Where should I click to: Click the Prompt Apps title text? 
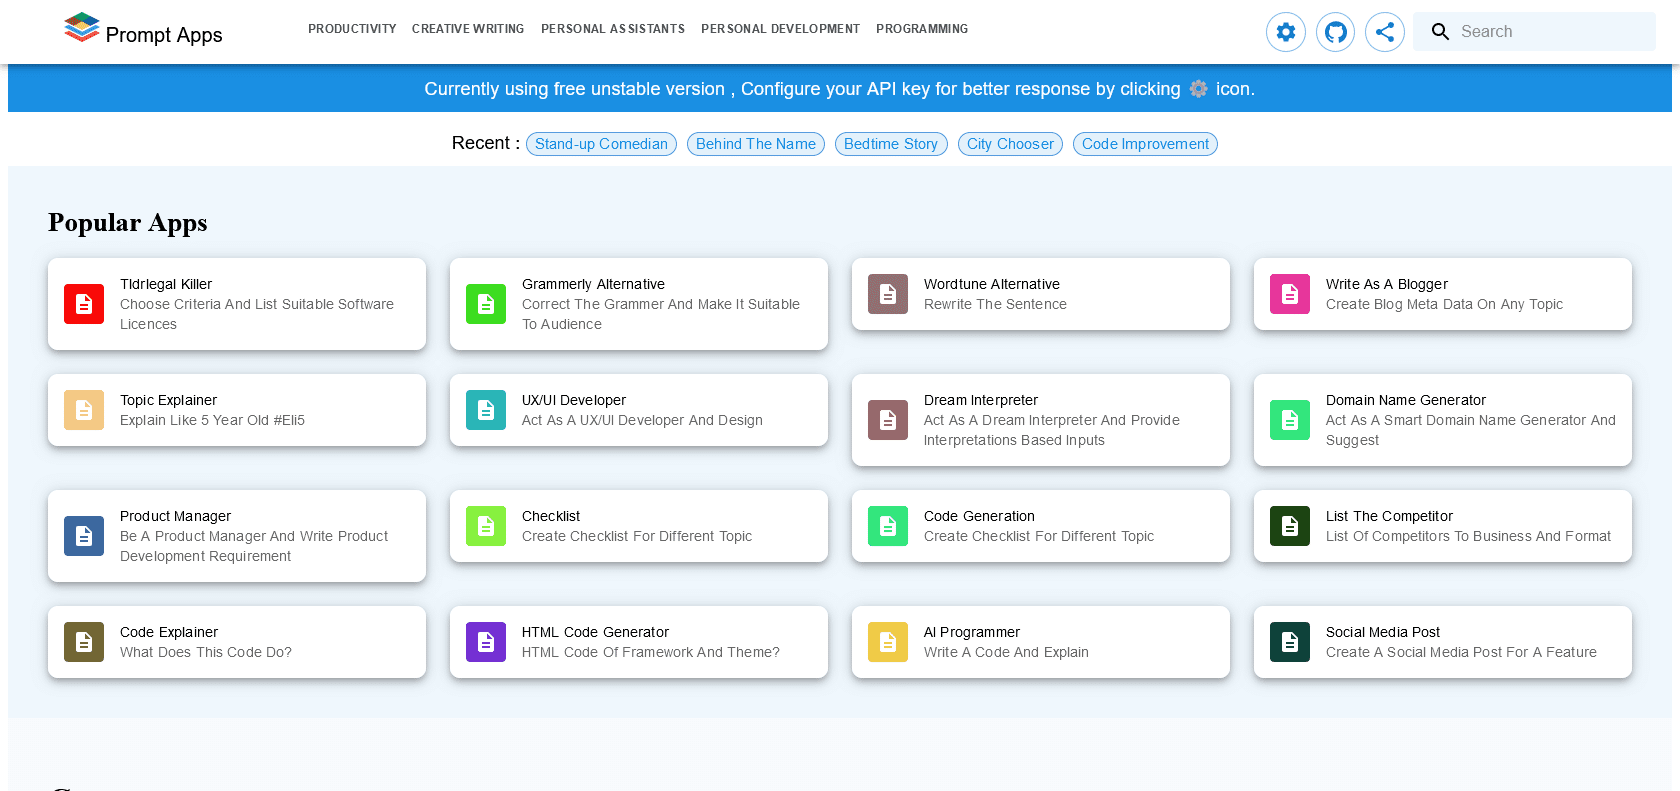164,35
